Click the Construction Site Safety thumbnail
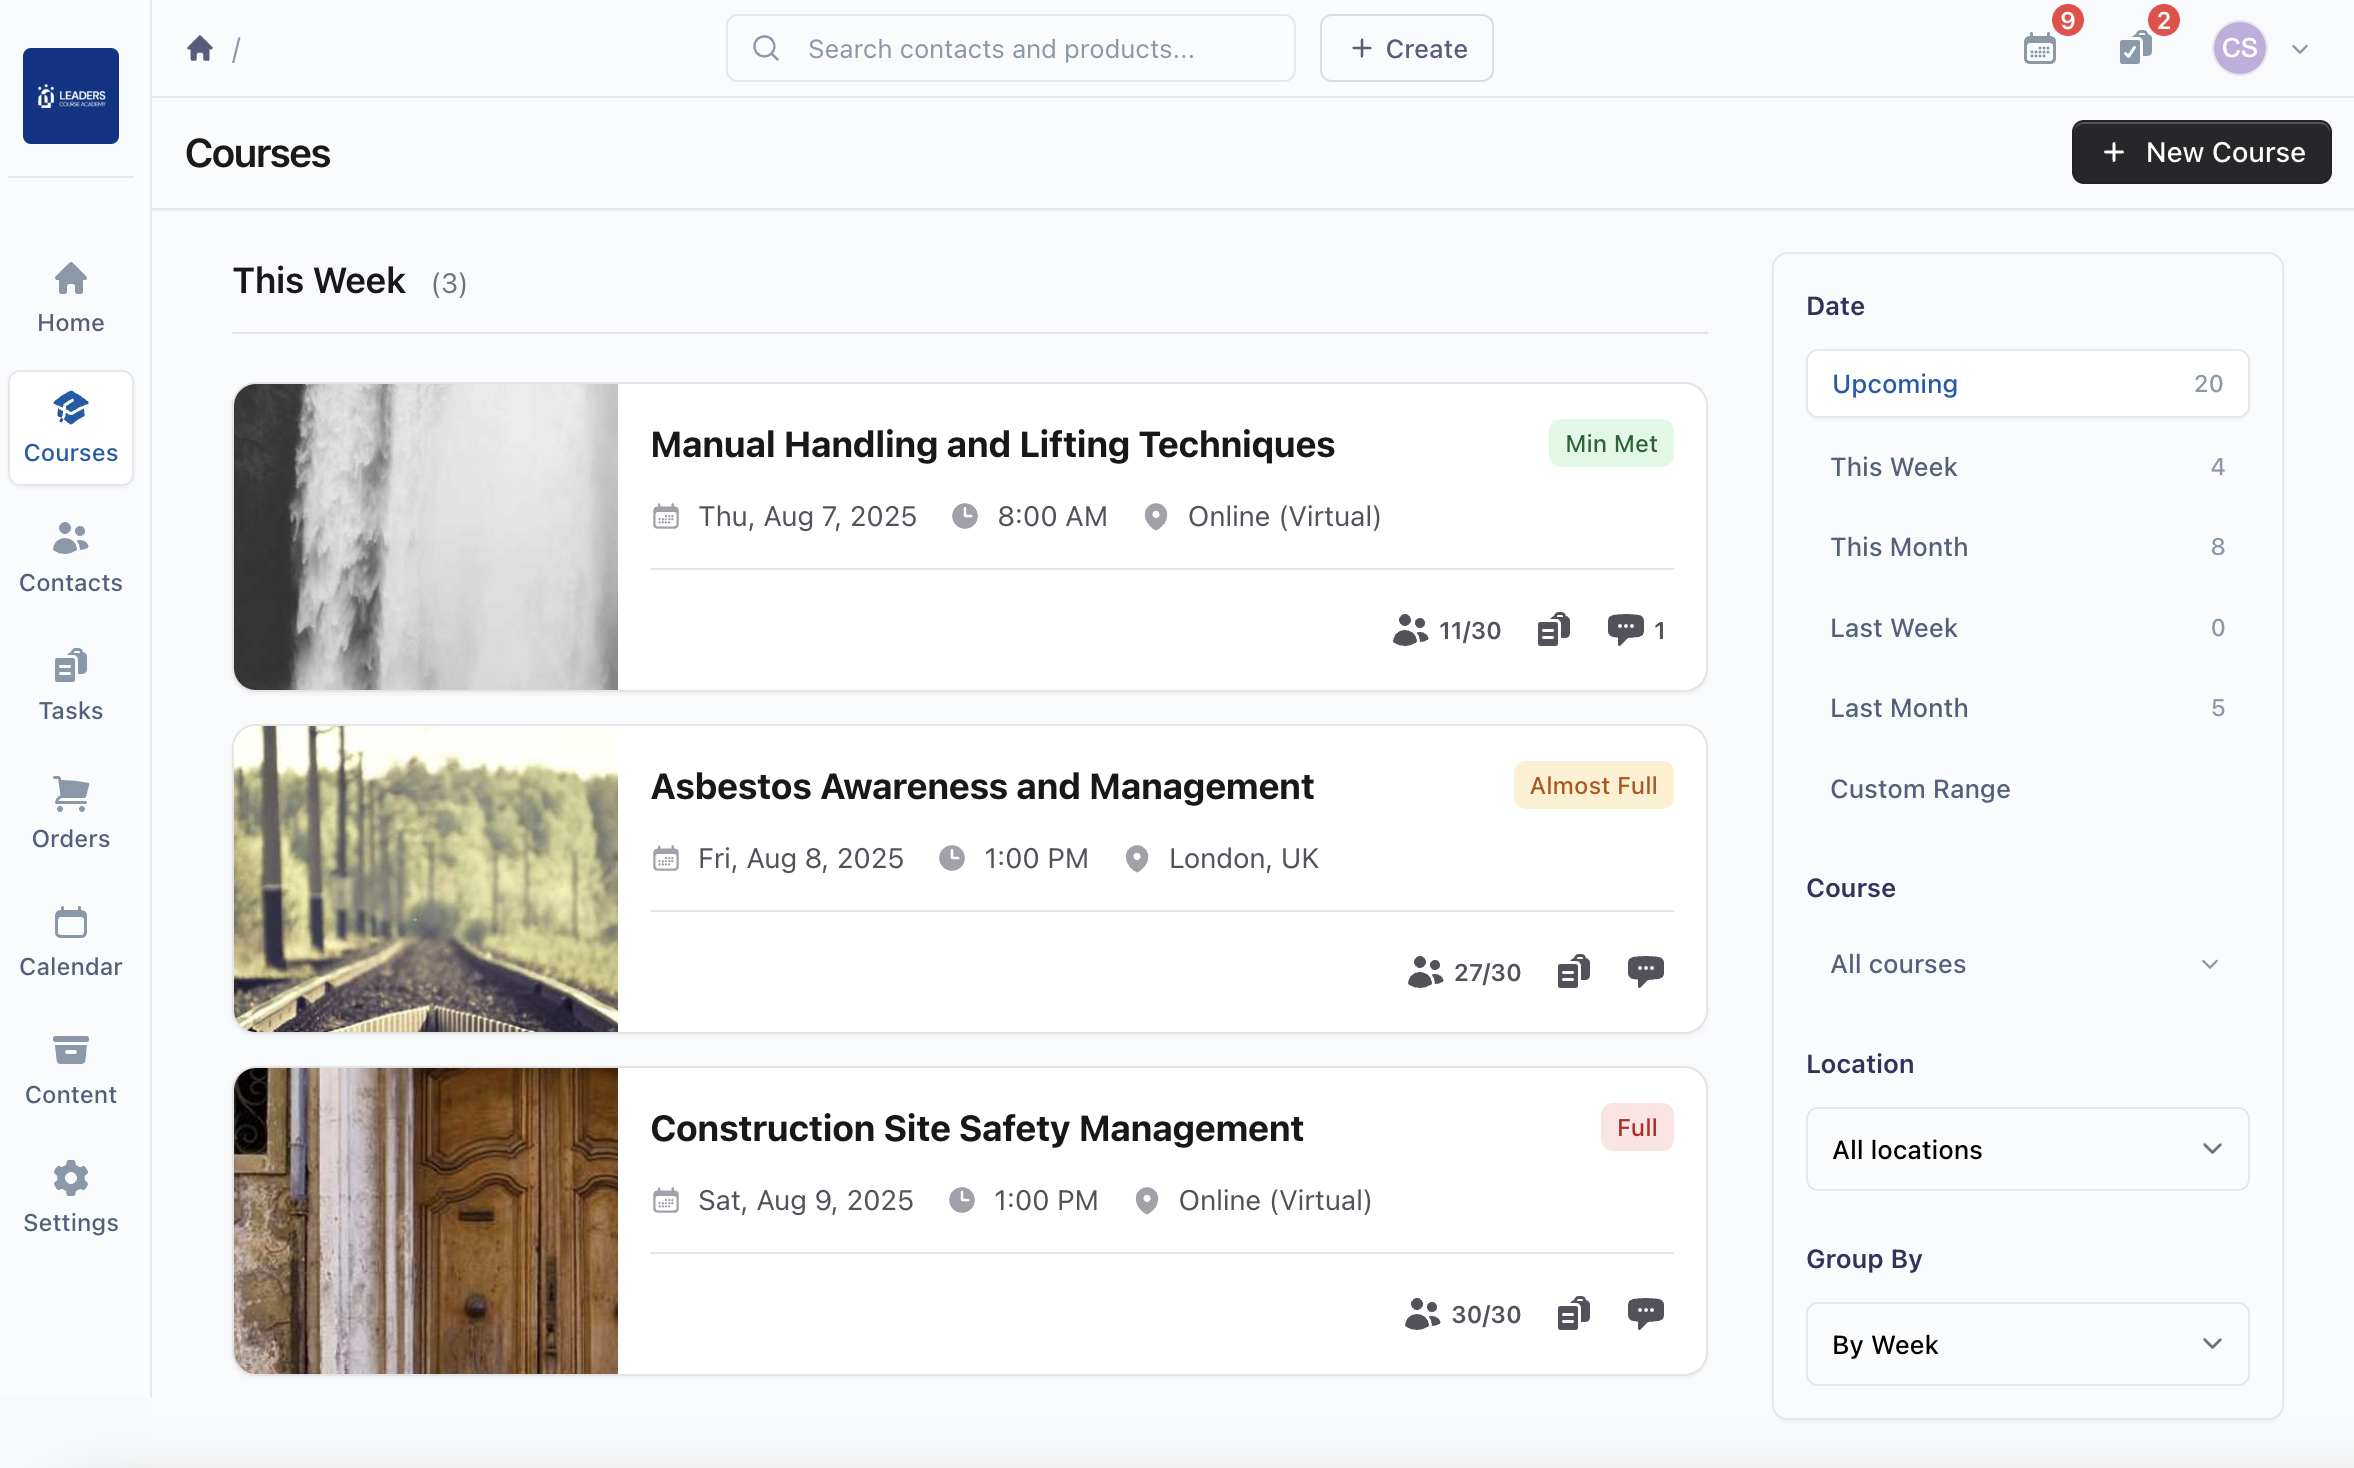This screenshot has height=1468, width=2354. coord(426,1220)
